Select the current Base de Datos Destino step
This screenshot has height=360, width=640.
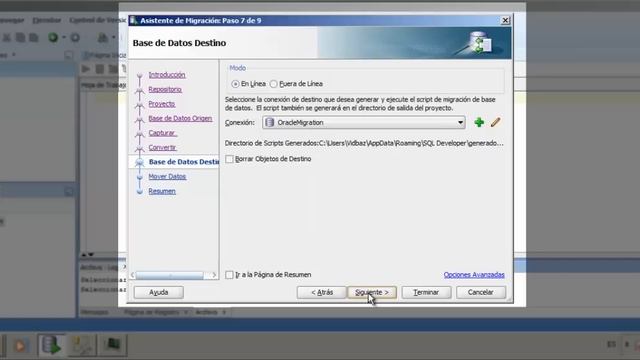(184, 162)
